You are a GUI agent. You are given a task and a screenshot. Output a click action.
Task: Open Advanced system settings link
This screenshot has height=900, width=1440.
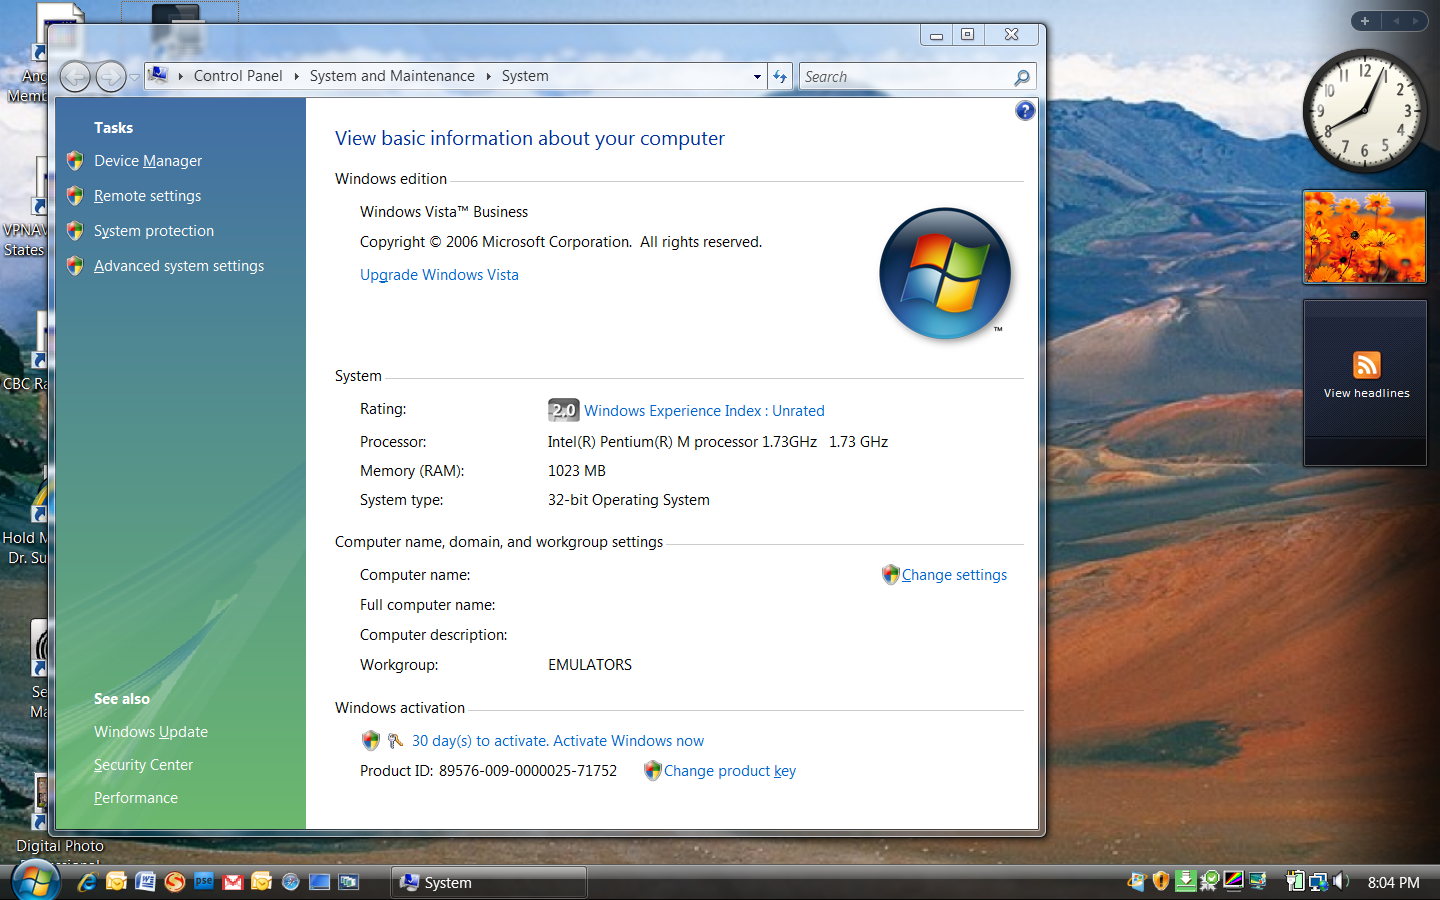[179, 266]
